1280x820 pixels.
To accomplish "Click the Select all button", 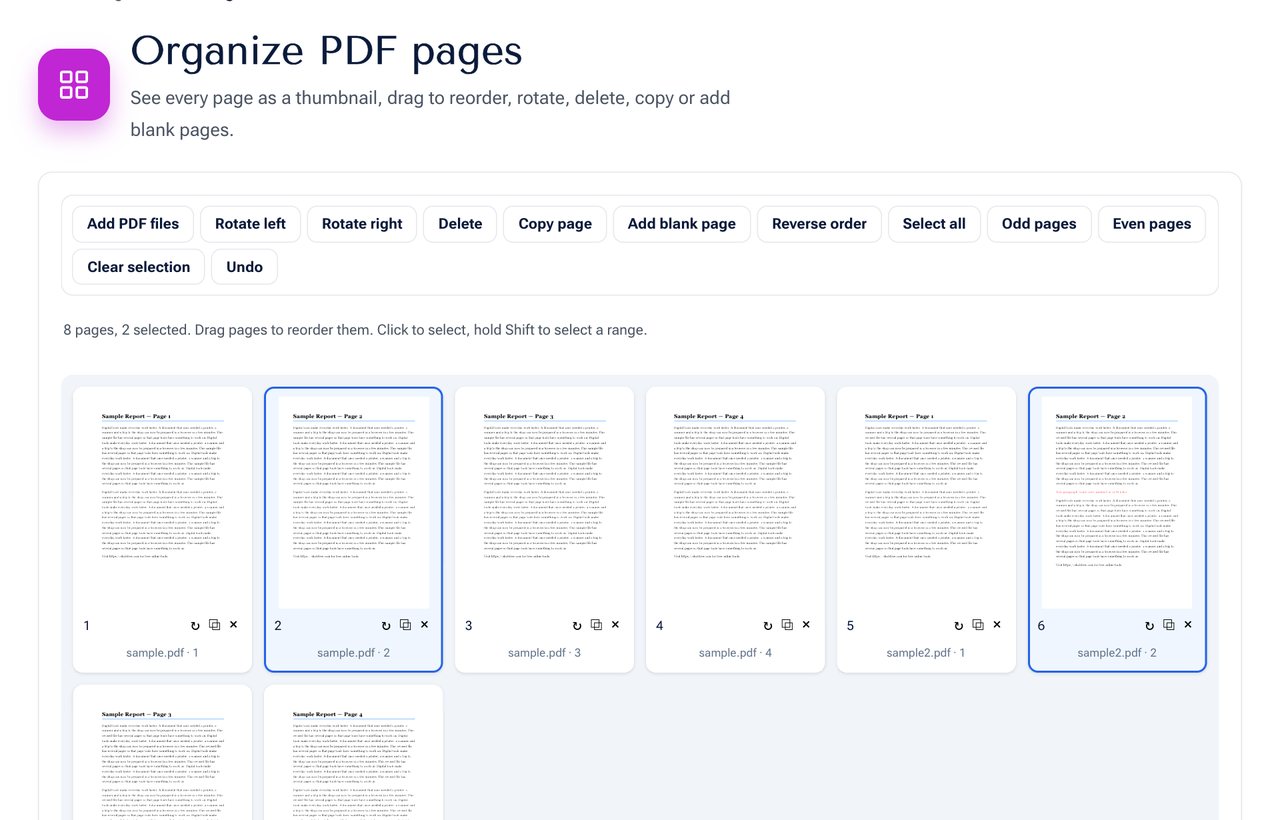I will click(934, 224).
